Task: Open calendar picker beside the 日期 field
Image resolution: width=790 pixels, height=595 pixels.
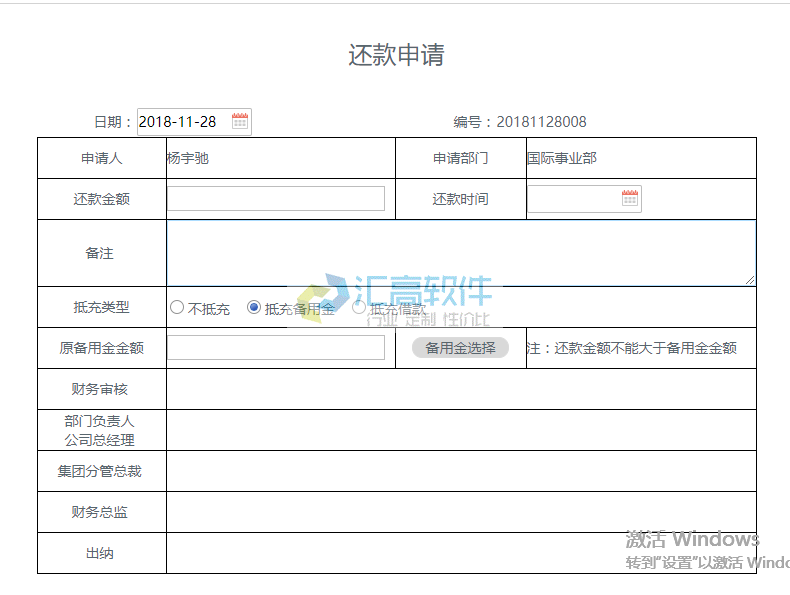Action: tap(240, 122)
